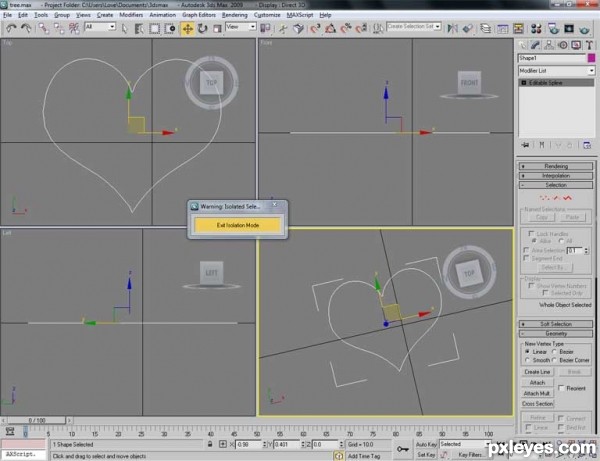Activate the Select and Scale tool
The image size is (600, 461).
[x=217, y=29]
